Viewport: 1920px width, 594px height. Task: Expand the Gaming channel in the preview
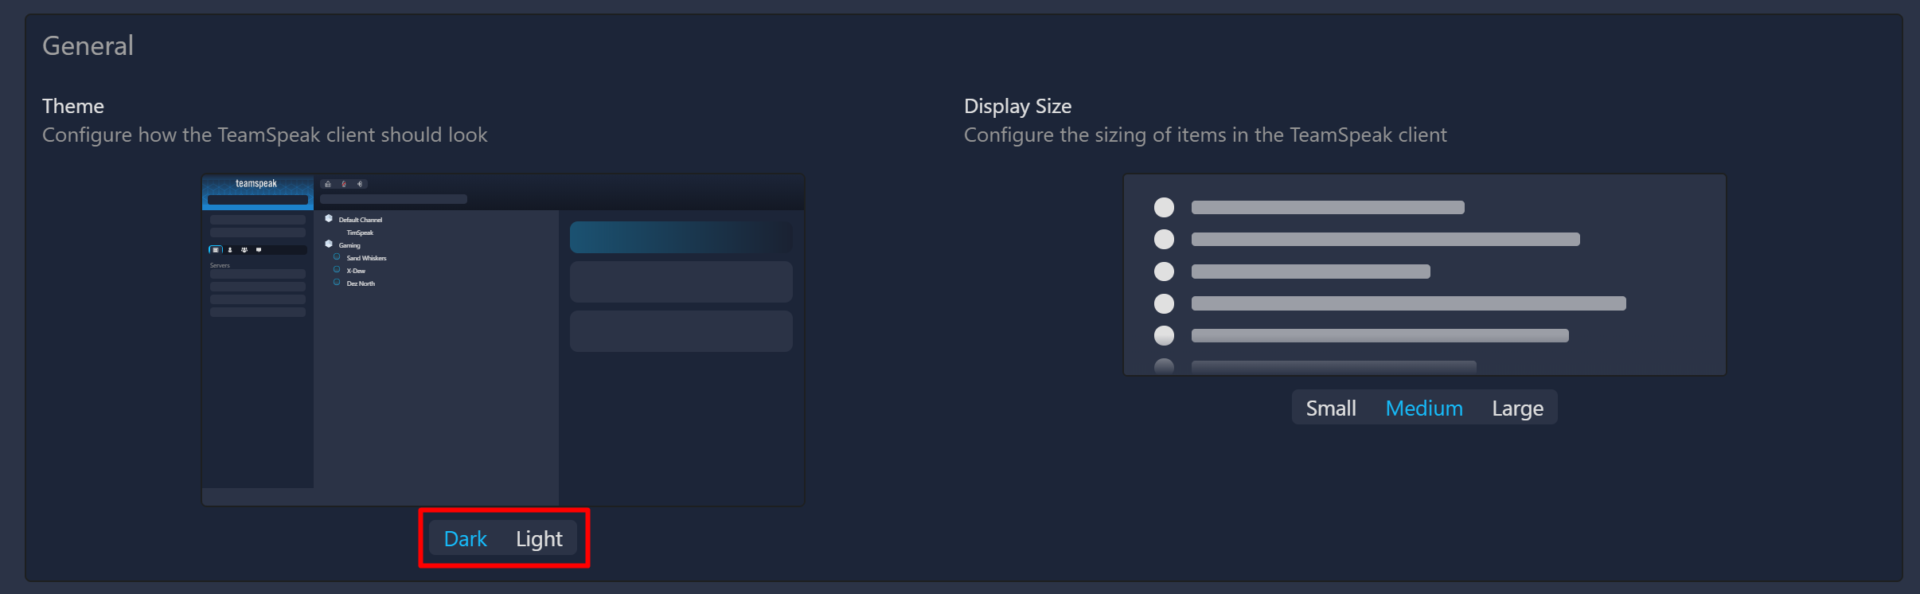coord(328,243)
